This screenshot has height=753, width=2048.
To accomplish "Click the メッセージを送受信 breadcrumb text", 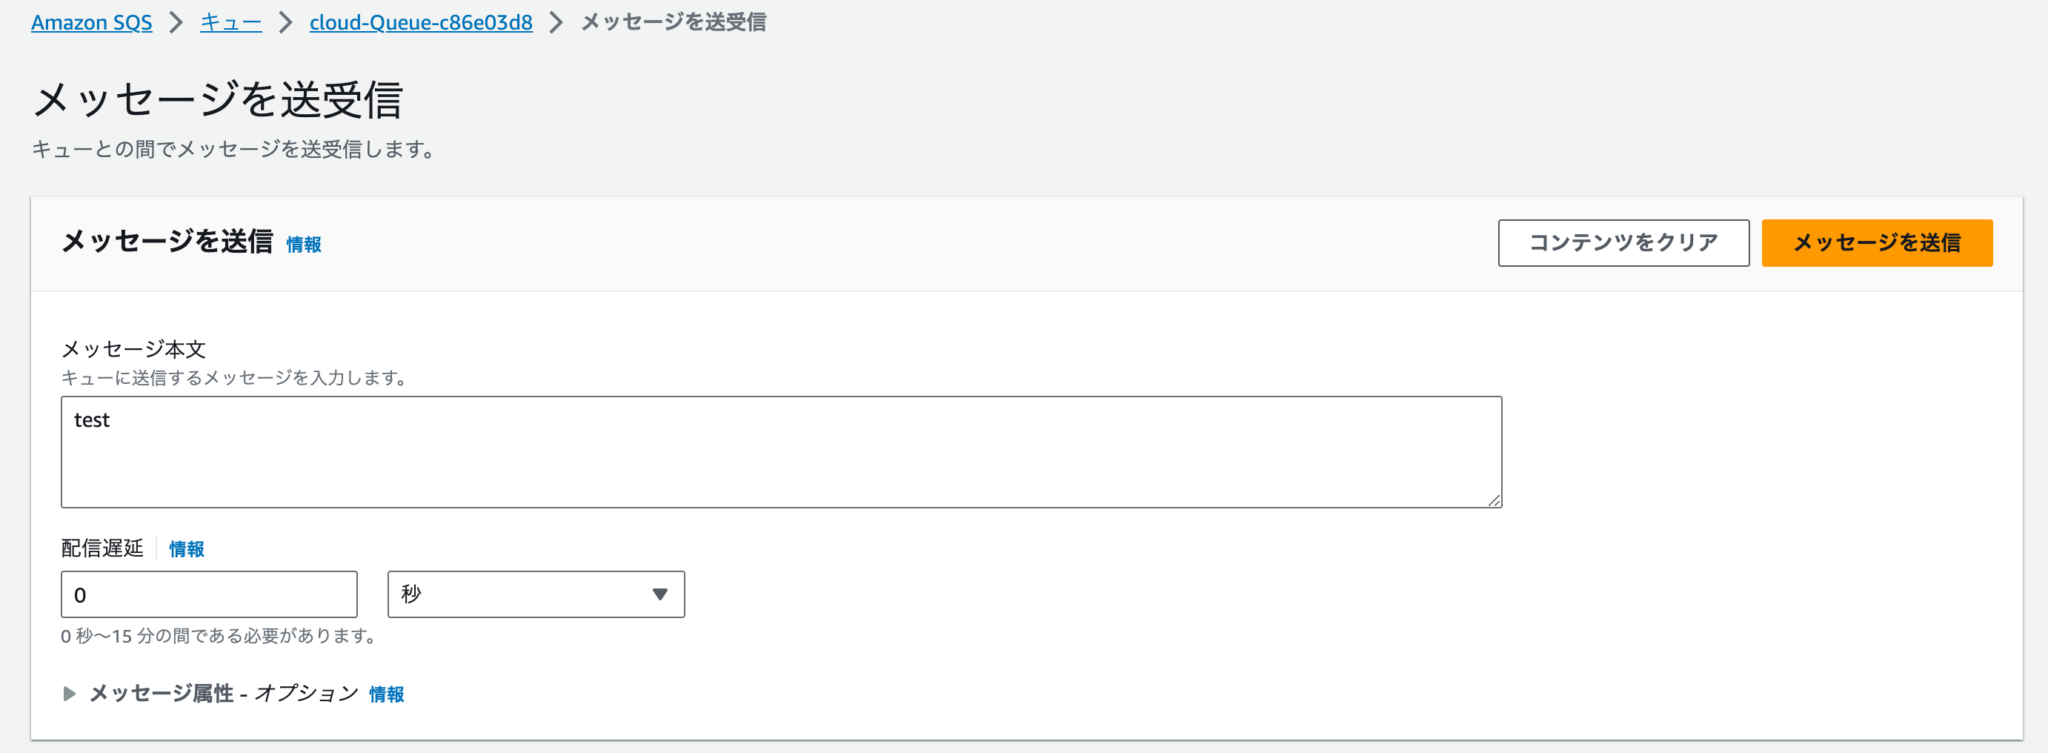I will coord(672,22).
